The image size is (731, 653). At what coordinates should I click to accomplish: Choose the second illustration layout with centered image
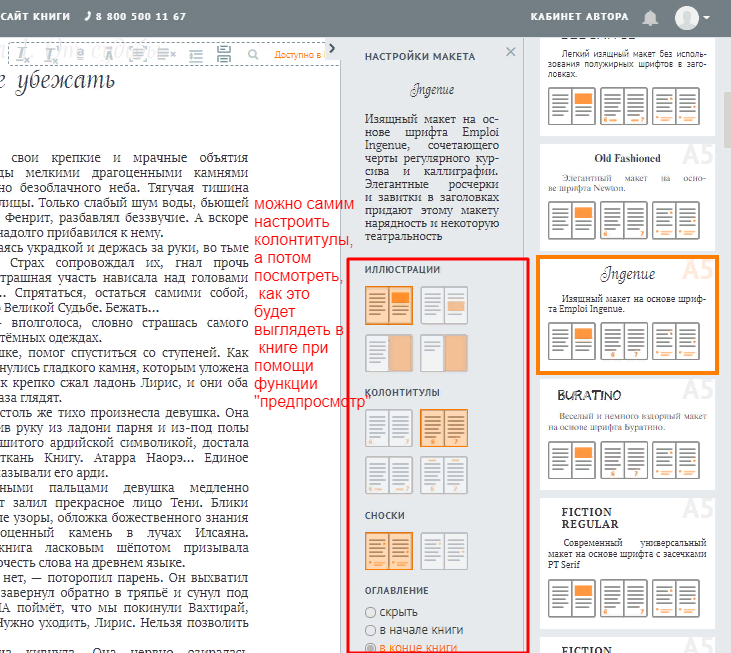(444, 303)
